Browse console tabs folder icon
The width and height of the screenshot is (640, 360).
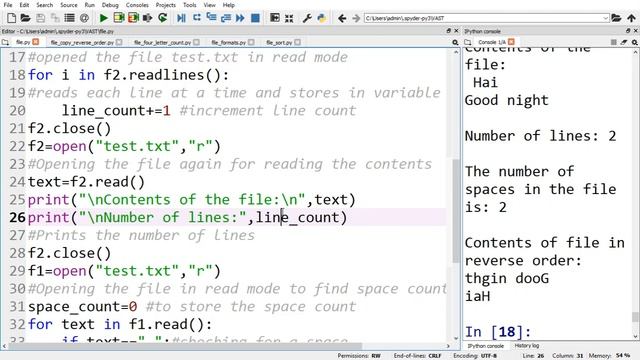(468, 42)
